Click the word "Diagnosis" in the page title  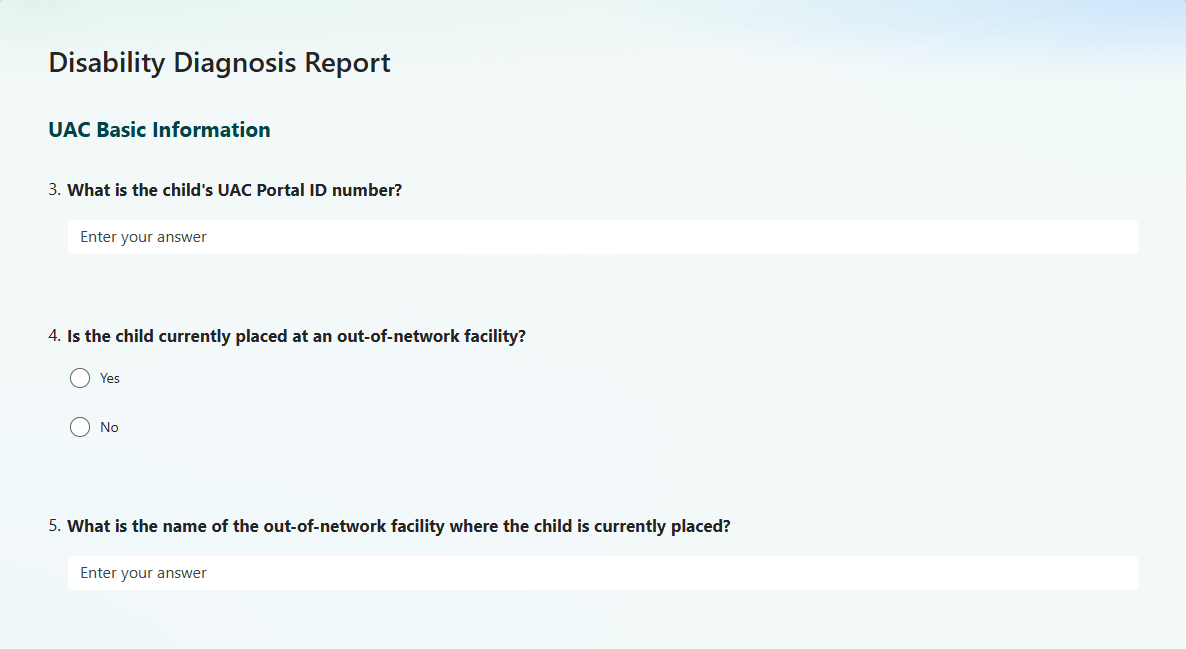pyautogui.click(x=235, y=63)
